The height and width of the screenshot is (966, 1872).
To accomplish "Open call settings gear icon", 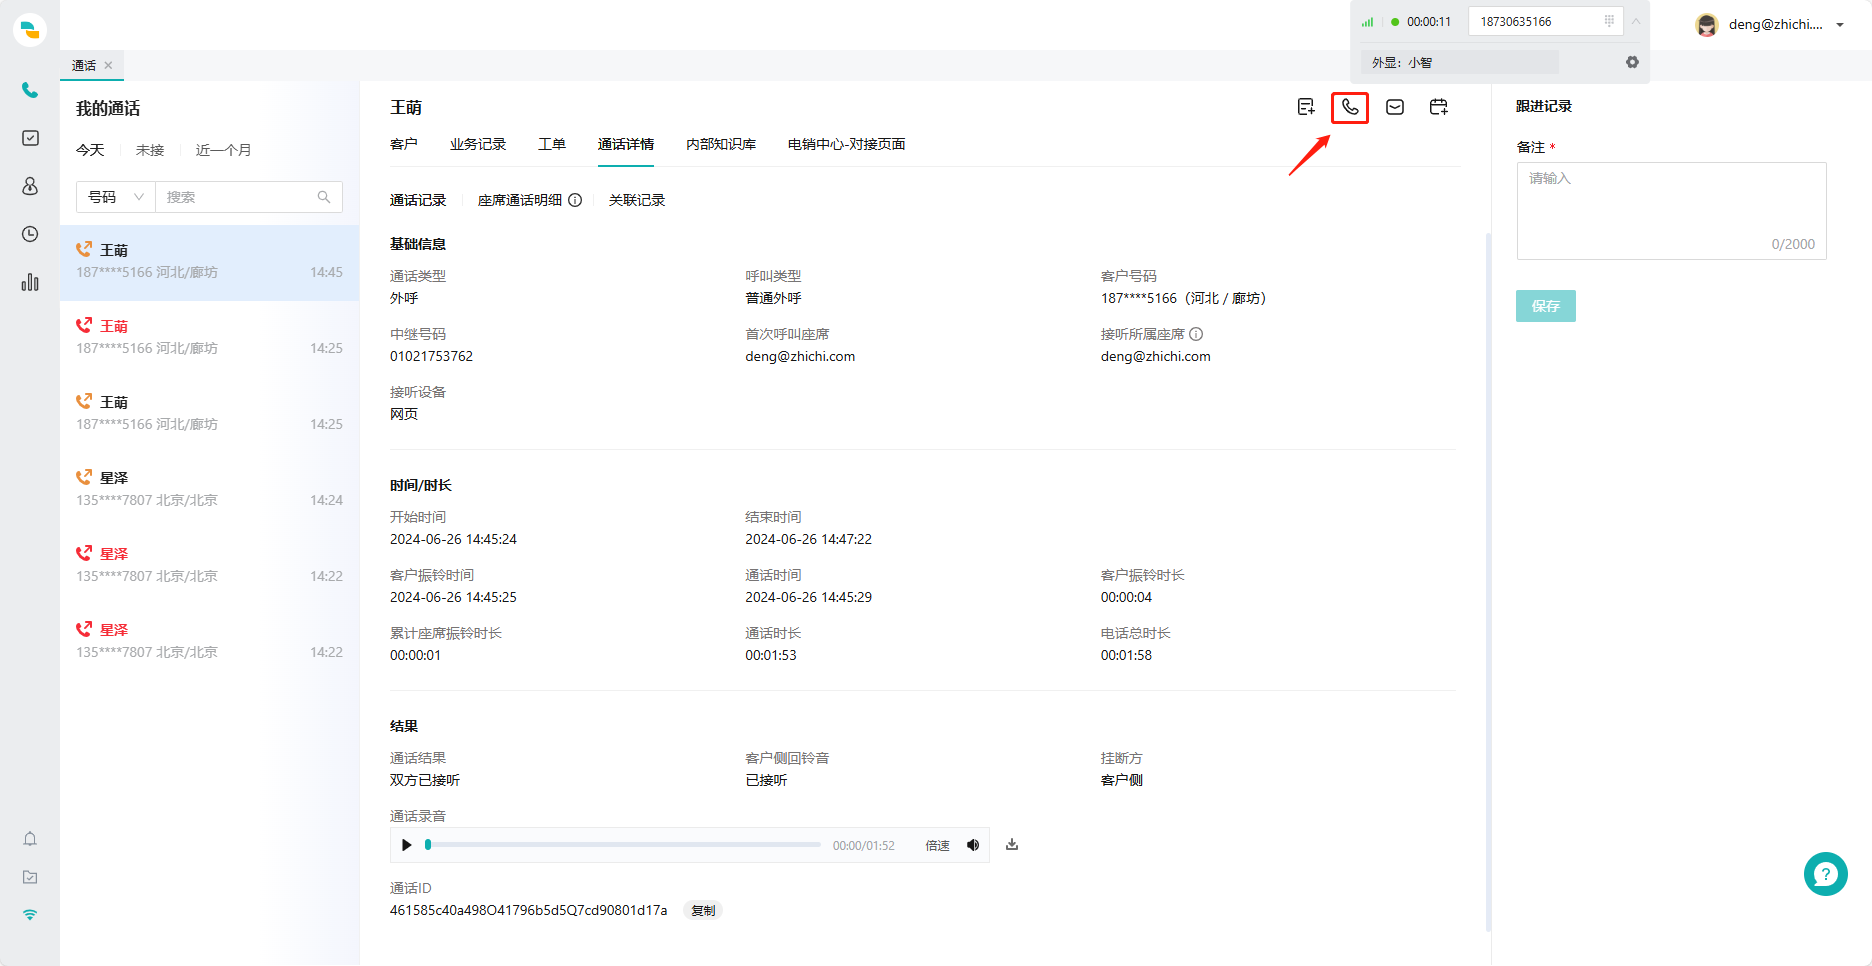I will (x=1632, y=62).
